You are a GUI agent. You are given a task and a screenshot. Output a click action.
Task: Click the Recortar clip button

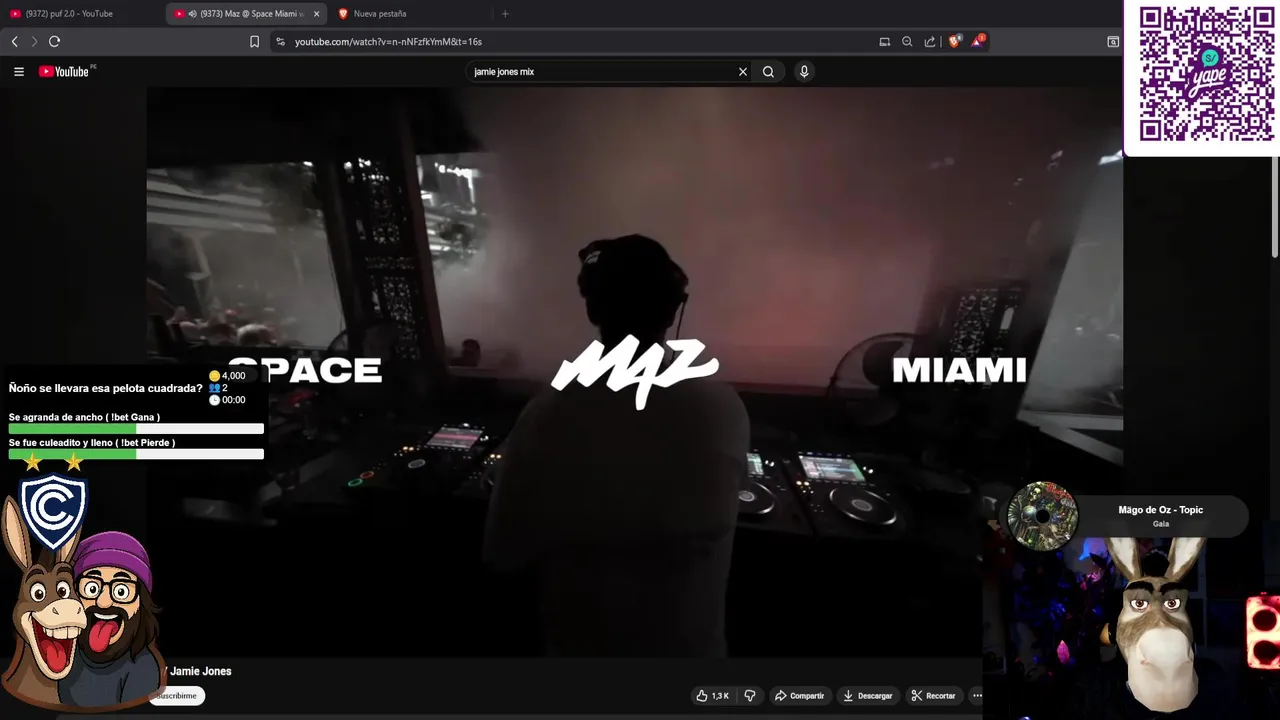[933, 696]
